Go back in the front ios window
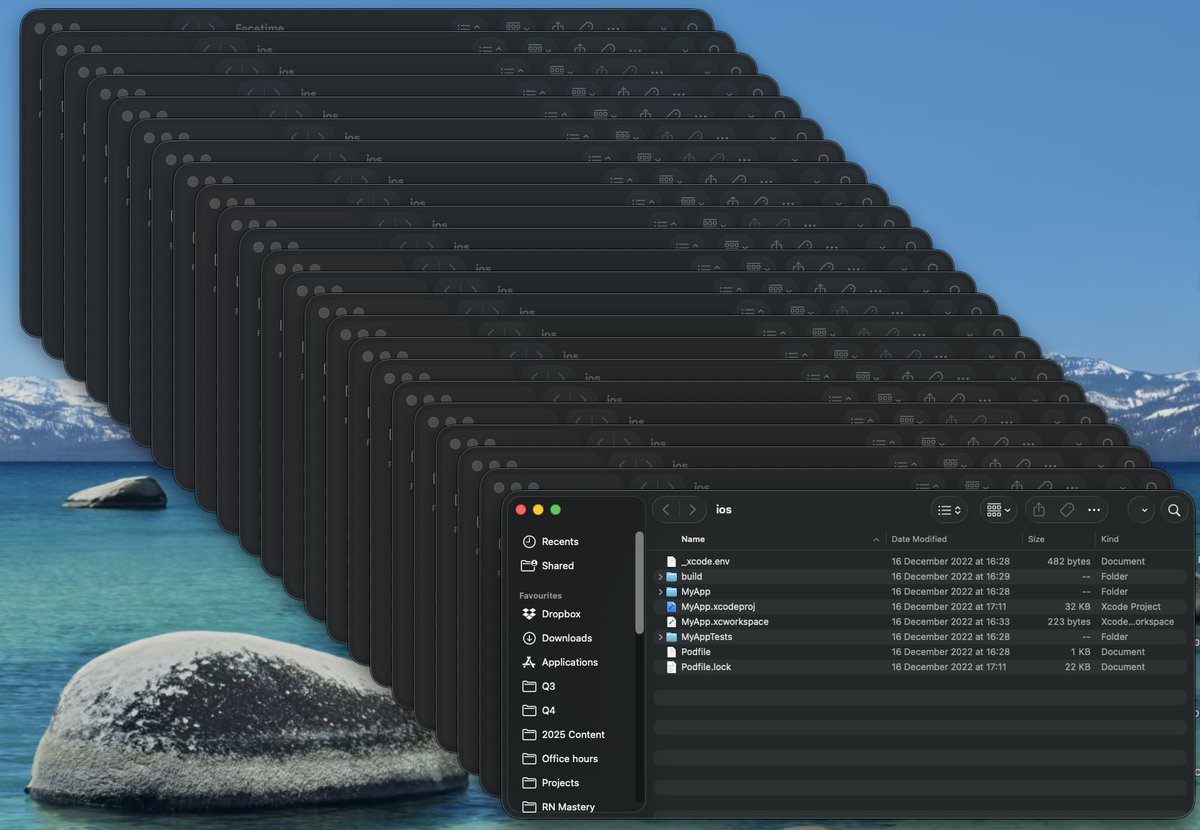The image size is (1200, 830). [666, 510]
